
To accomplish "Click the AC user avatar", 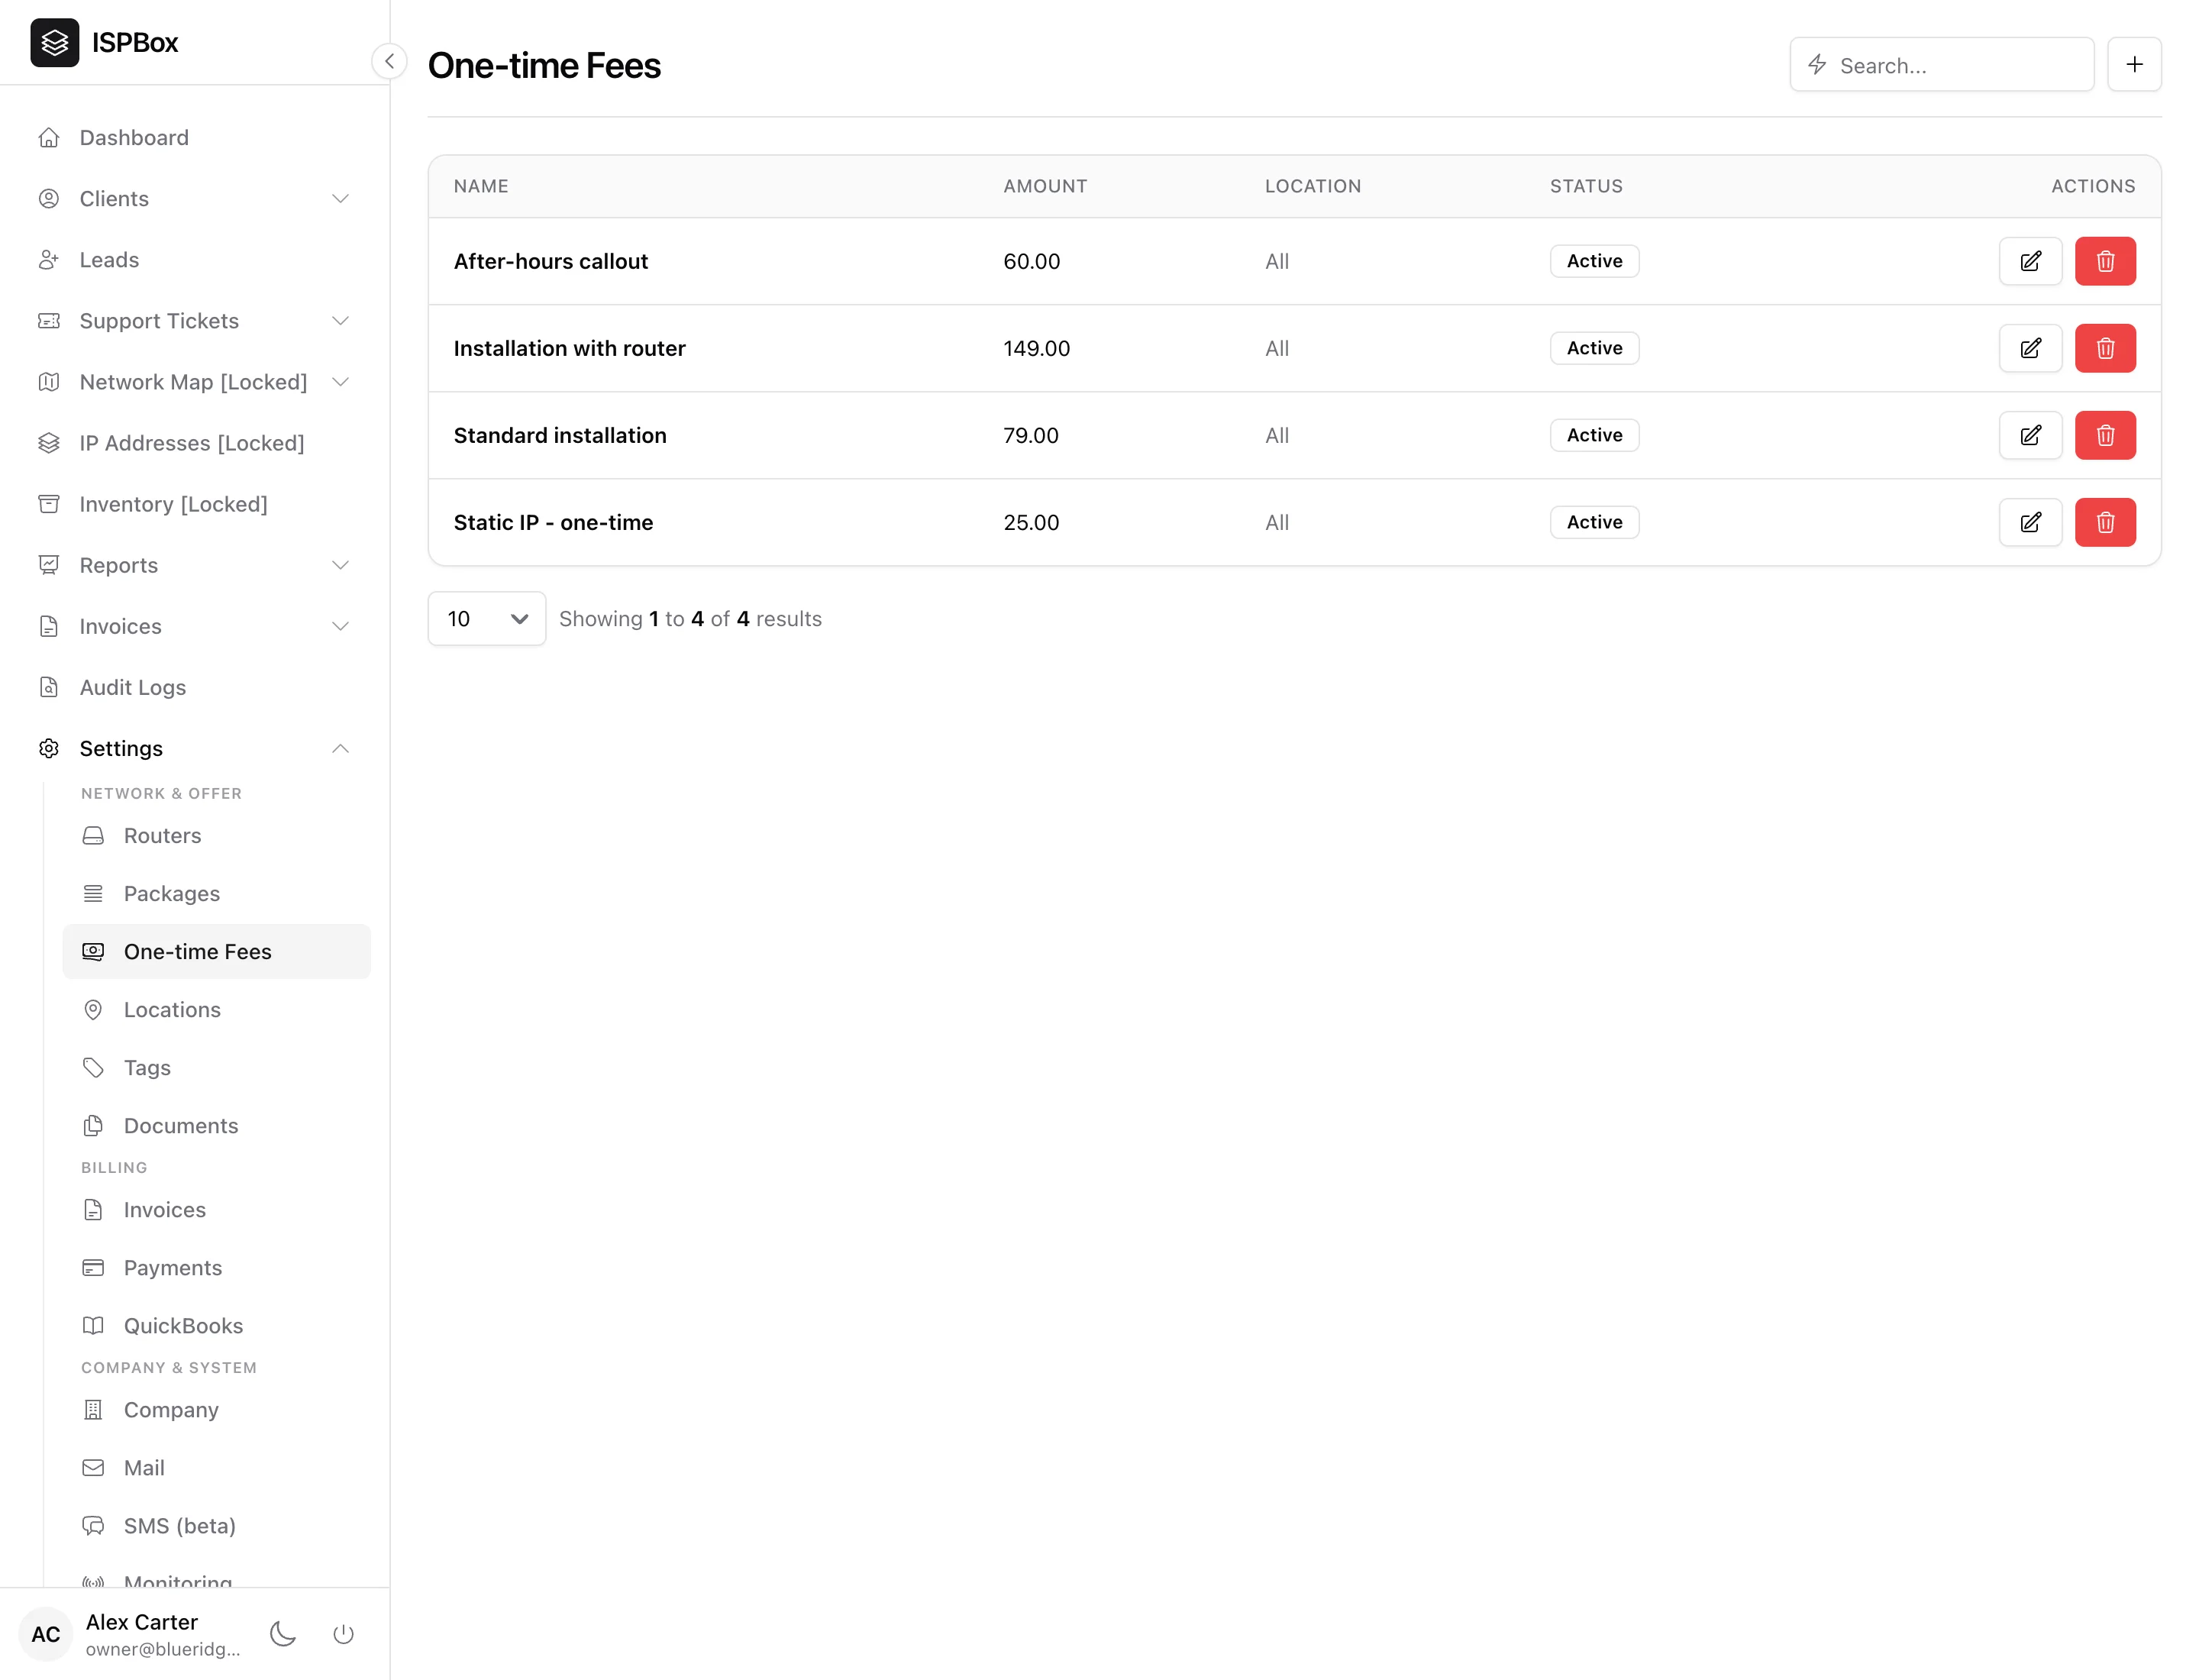I will click(46, 1634).
